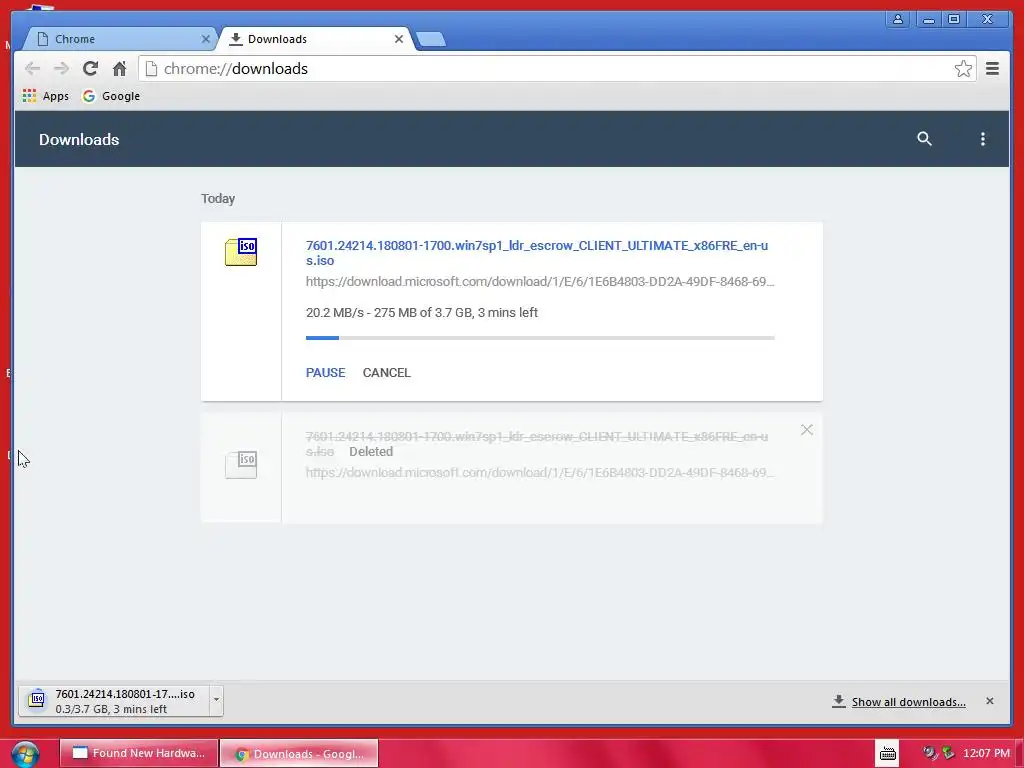The image size is (1024, 768).
Task: Close the Downloads tab
Action: pyautogui.click(x=399, y=39)
